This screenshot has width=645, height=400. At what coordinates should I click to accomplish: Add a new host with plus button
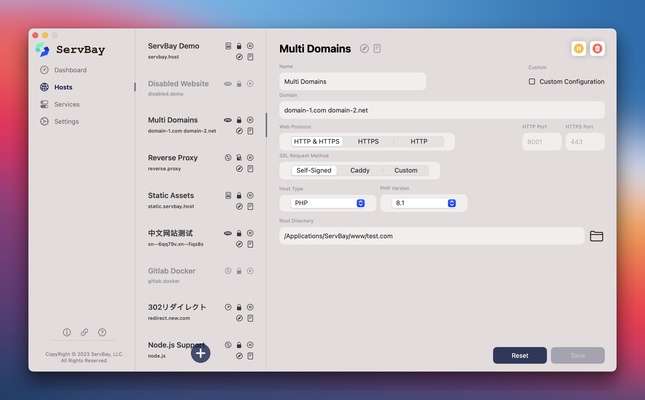point(200,353)
